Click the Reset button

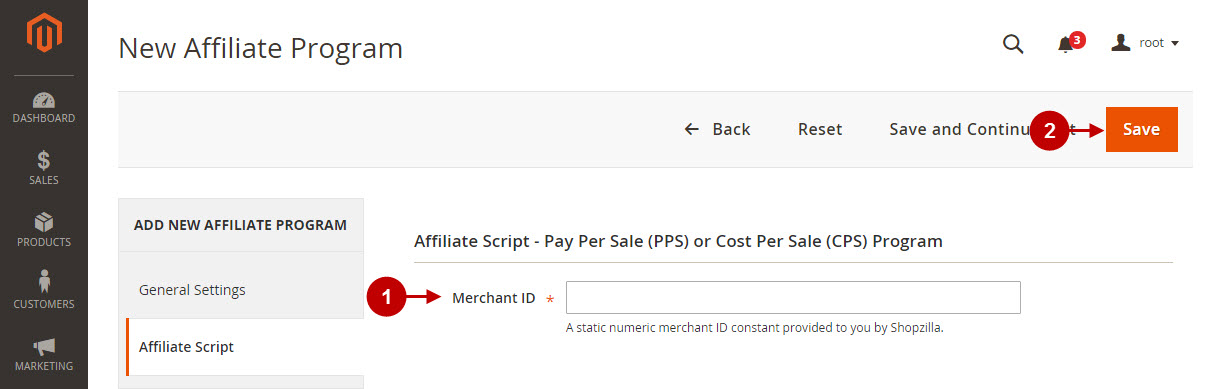click(x=820, y=129)
